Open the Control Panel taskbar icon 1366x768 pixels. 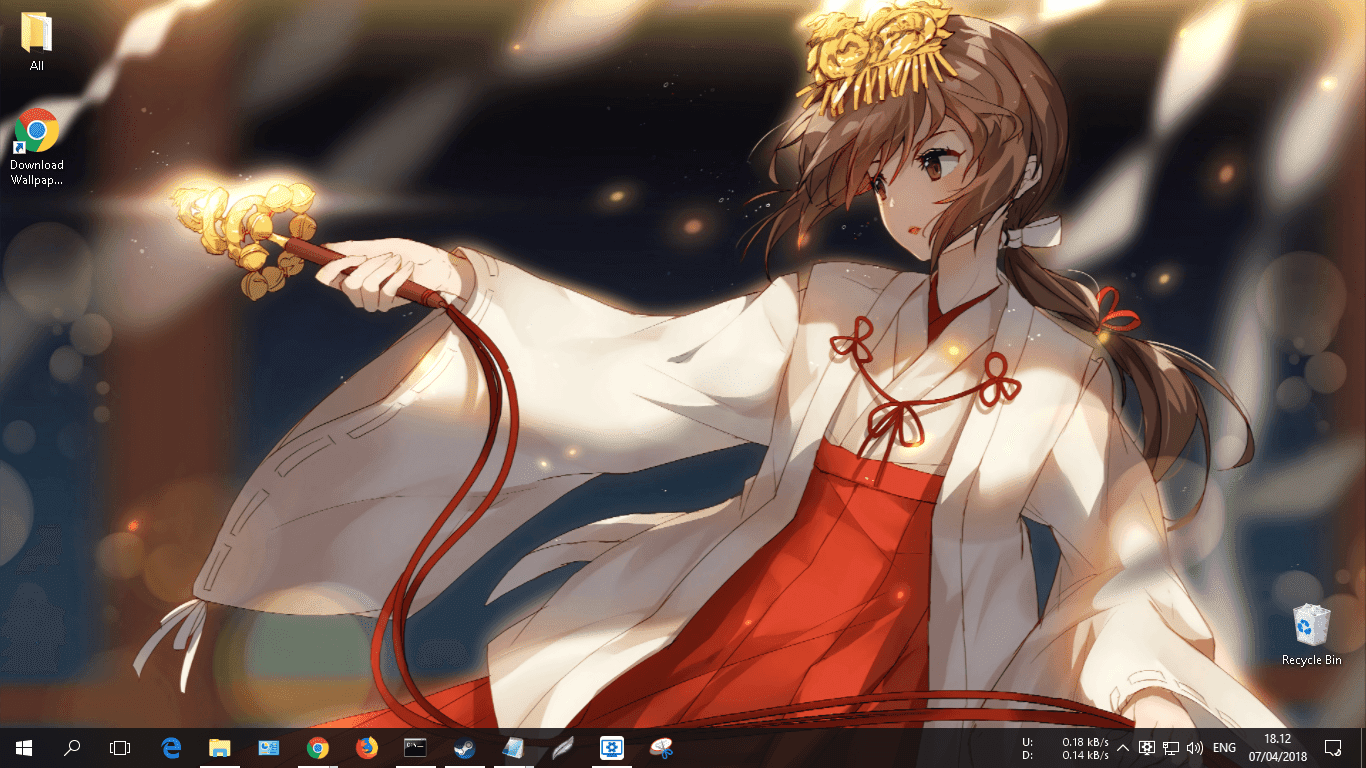pos(269,747)
